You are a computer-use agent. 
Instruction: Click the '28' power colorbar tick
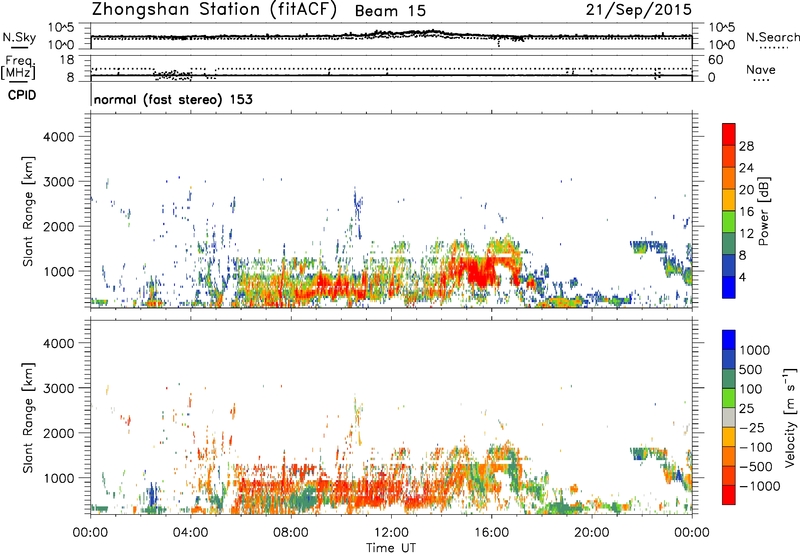[x=746, y=146]
